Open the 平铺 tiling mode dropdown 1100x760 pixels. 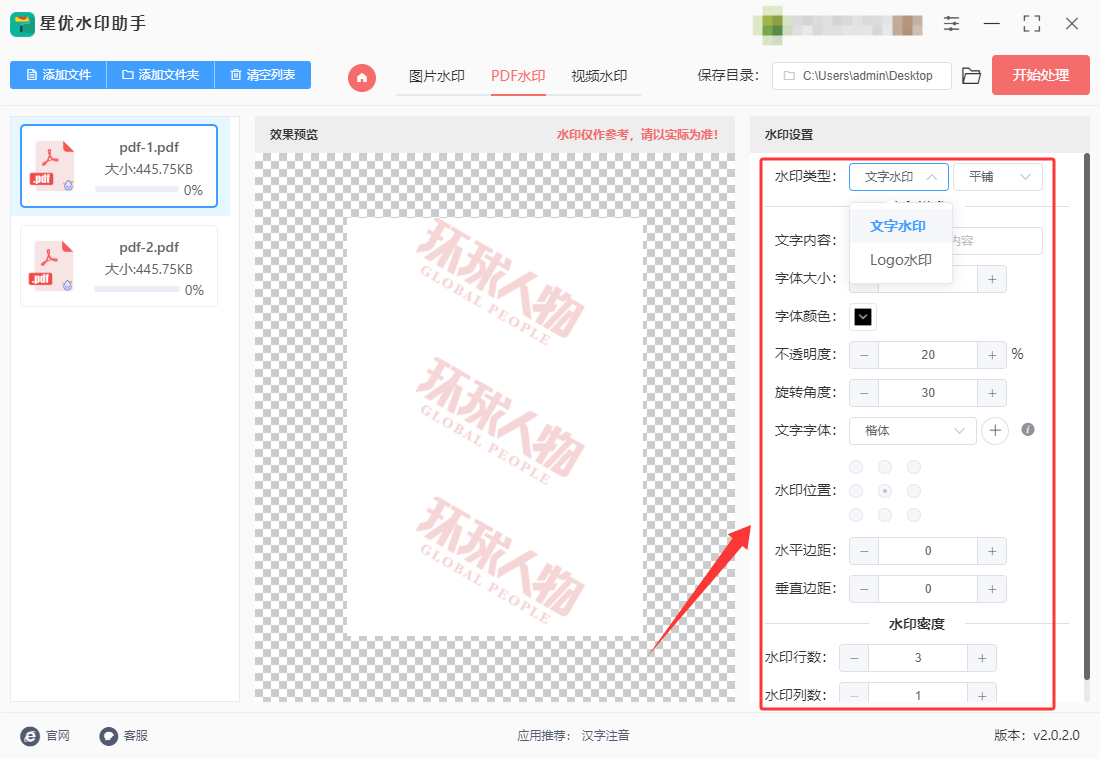tap(998, 177)
